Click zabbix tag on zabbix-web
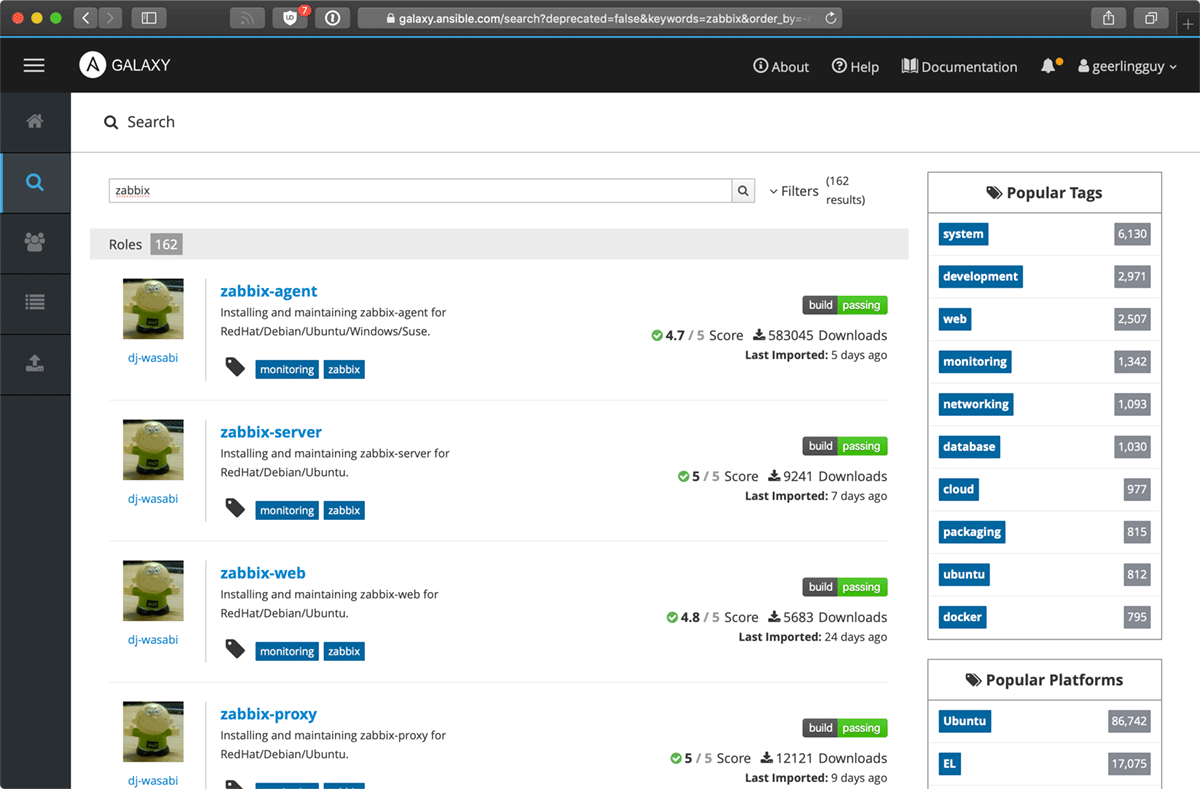The height and width of the screenshot is (789, 1200). [x=344, y=651]
